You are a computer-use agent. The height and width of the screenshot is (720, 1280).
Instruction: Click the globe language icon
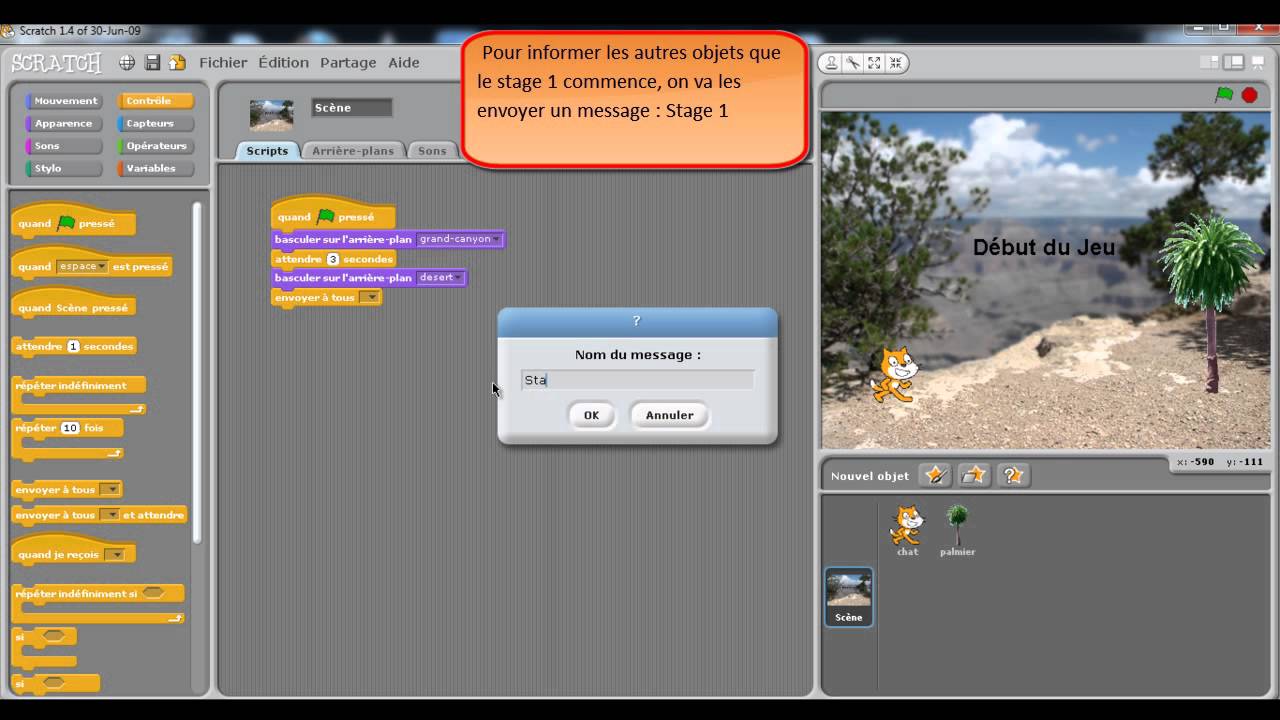click(x=127, y=63)
